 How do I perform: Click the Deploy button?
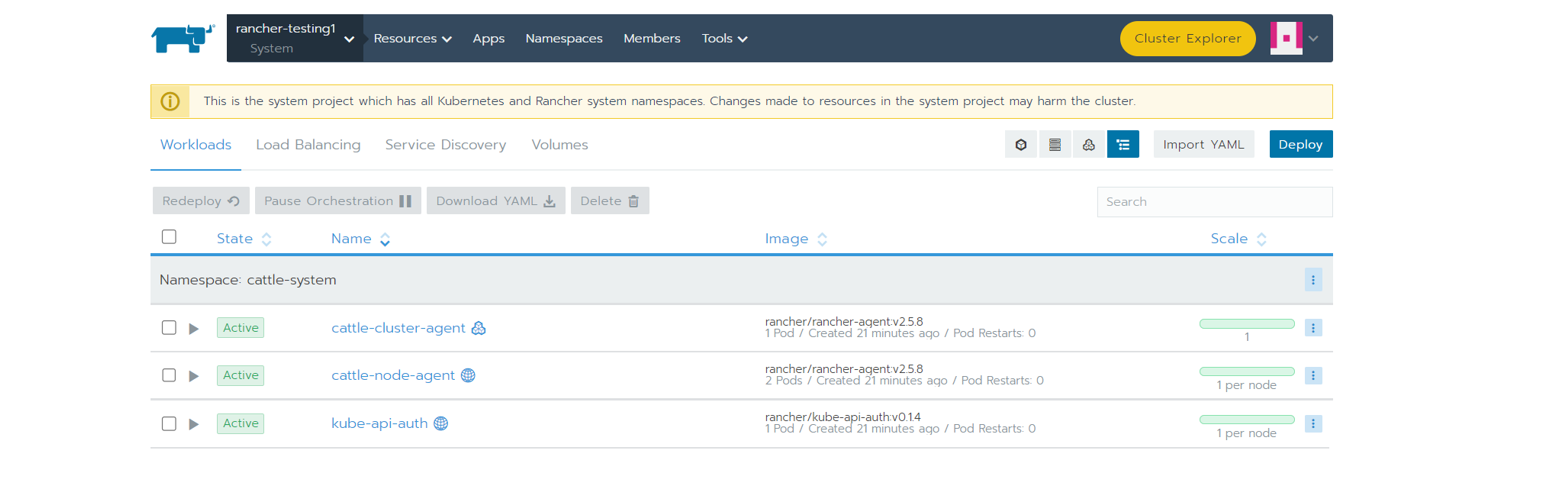pyautogui.click(x=1301, y=144)
